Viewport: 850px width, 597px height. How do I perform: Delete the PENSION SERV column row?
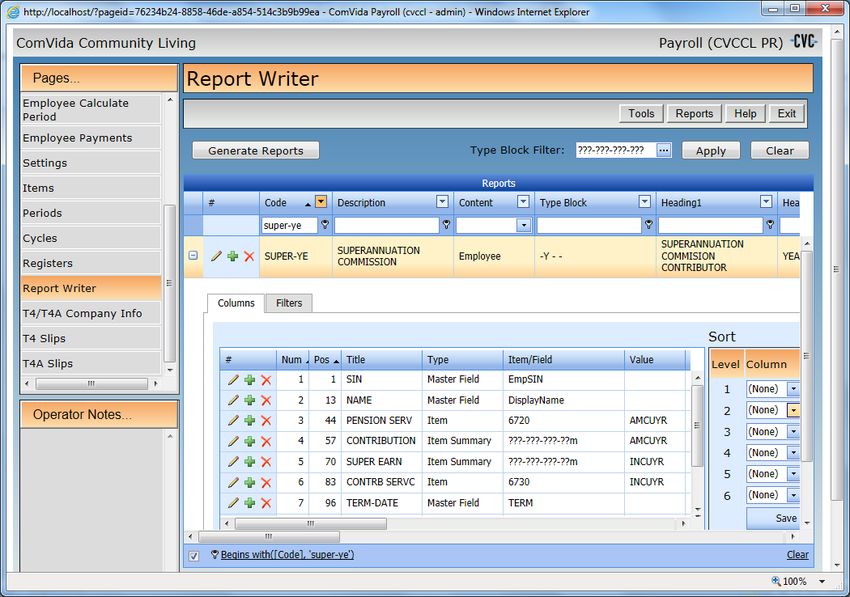pyautogui.click(x=266, y=421)
